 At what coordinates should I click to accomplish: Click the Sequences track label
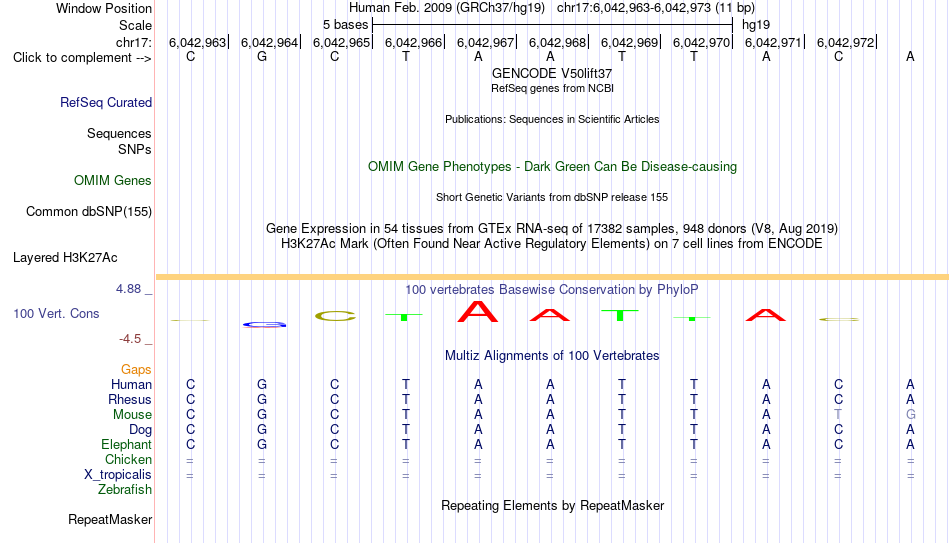[x=119, y=133]
